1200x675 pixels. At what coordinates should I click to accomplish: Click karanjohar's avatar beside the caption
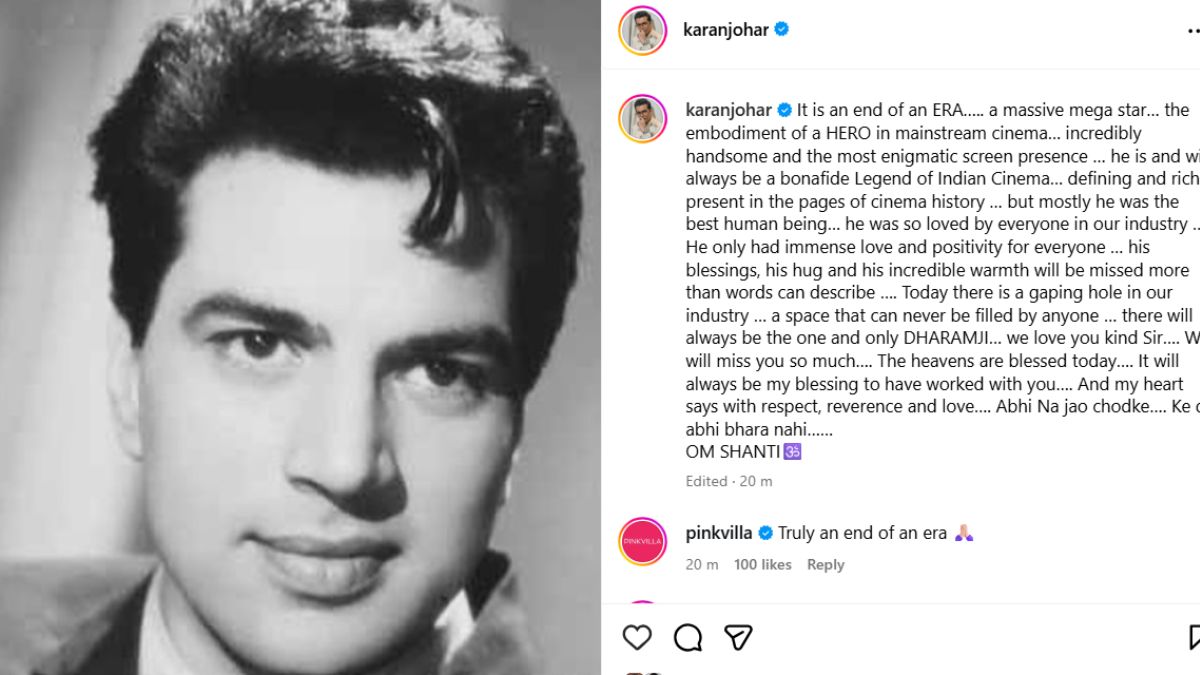(x=642, y=119)
